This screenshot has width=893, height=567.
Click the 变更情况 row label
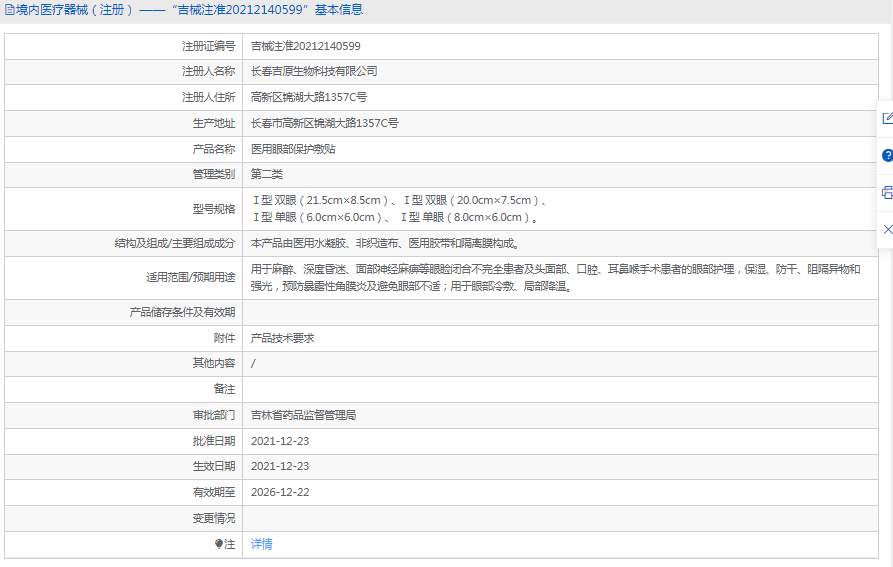pos(214,518)
